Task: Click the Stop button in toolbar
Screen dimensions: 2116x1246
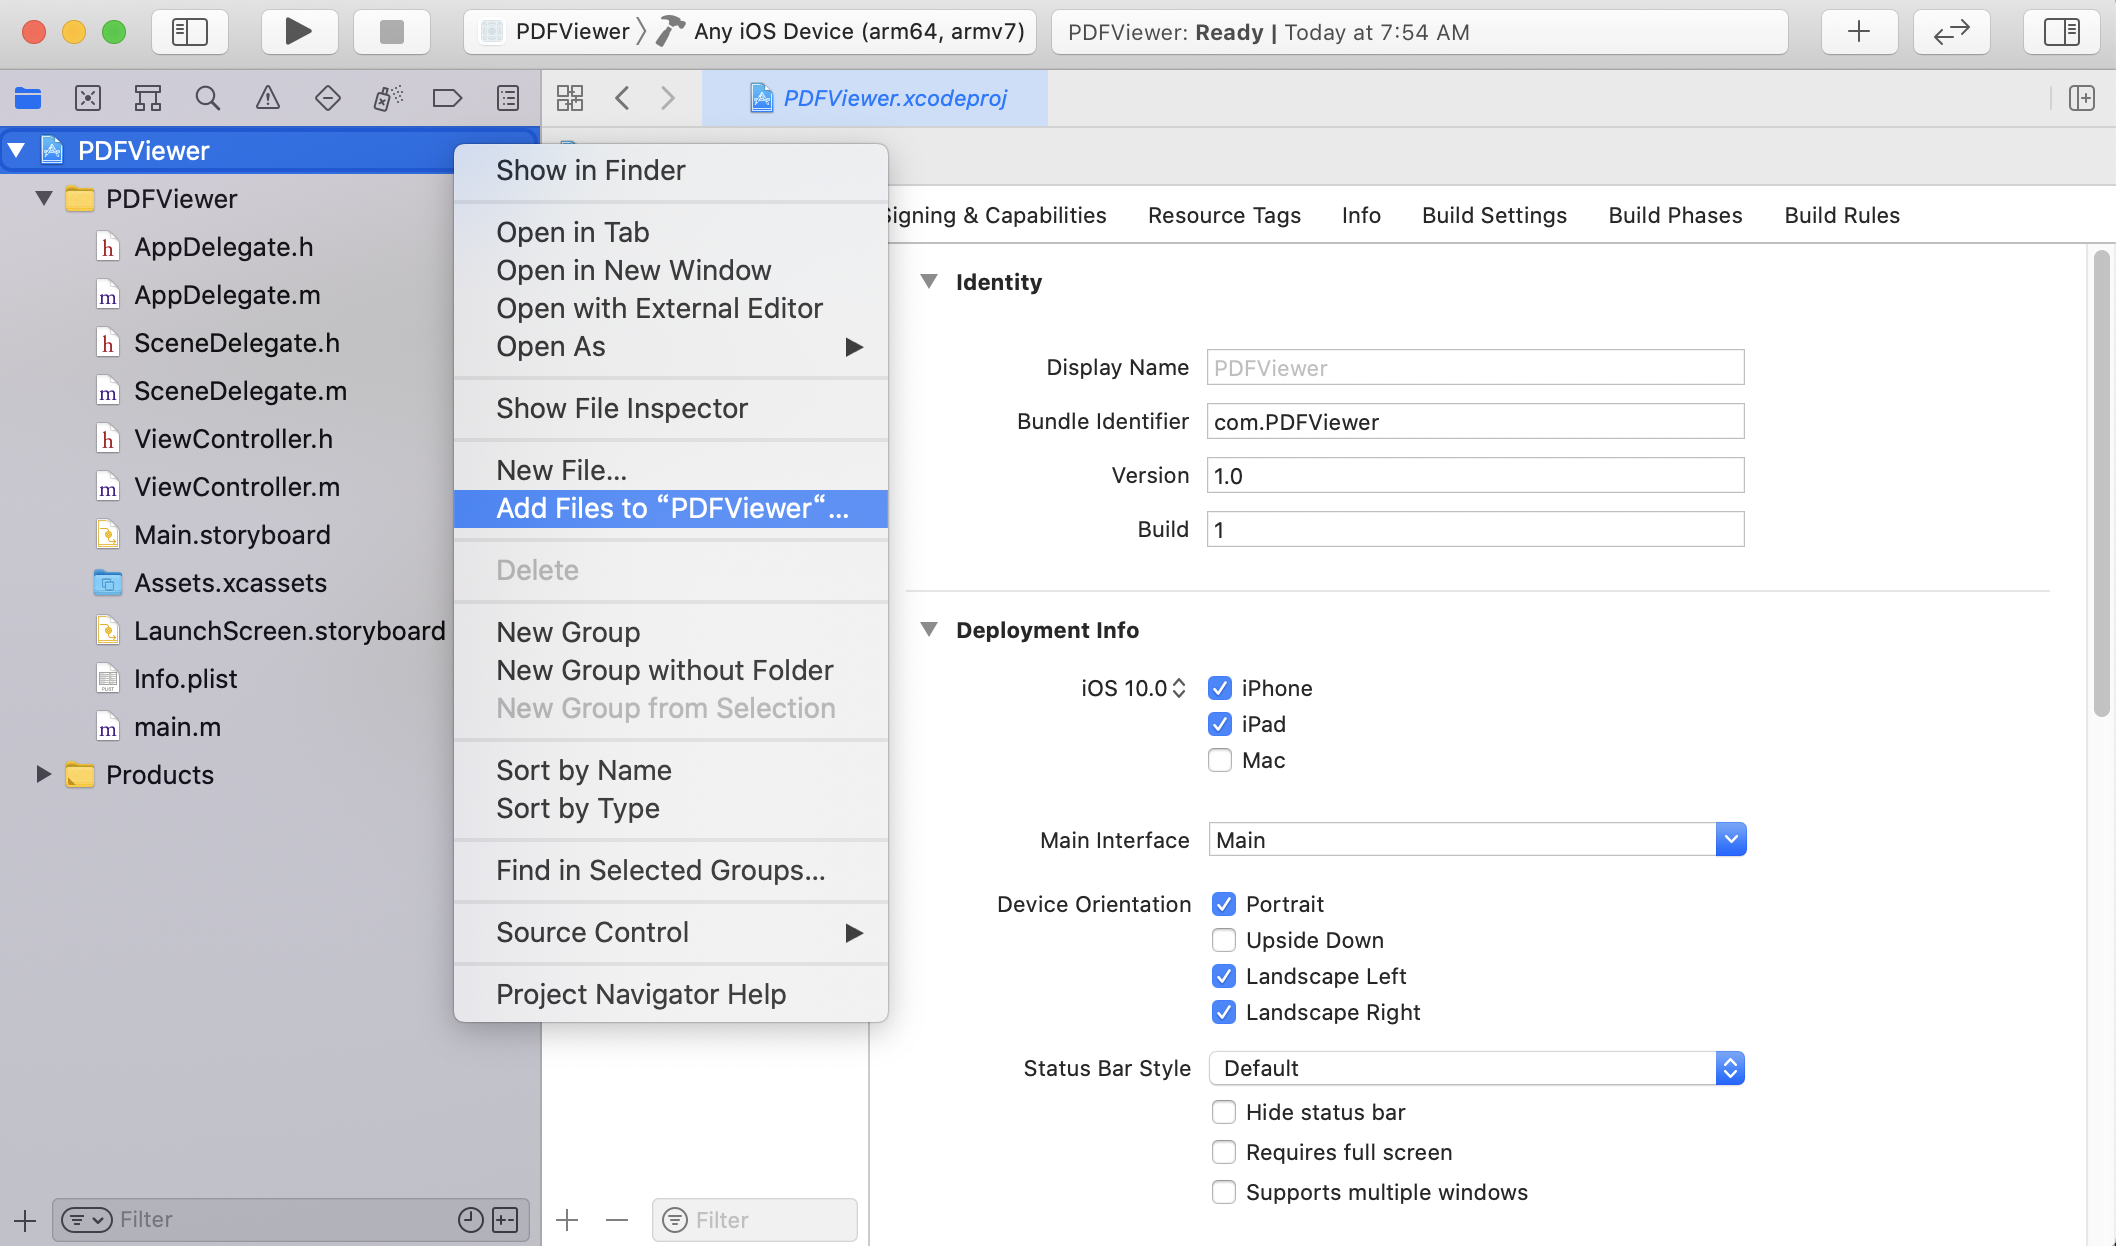Action: coord(391,32)
